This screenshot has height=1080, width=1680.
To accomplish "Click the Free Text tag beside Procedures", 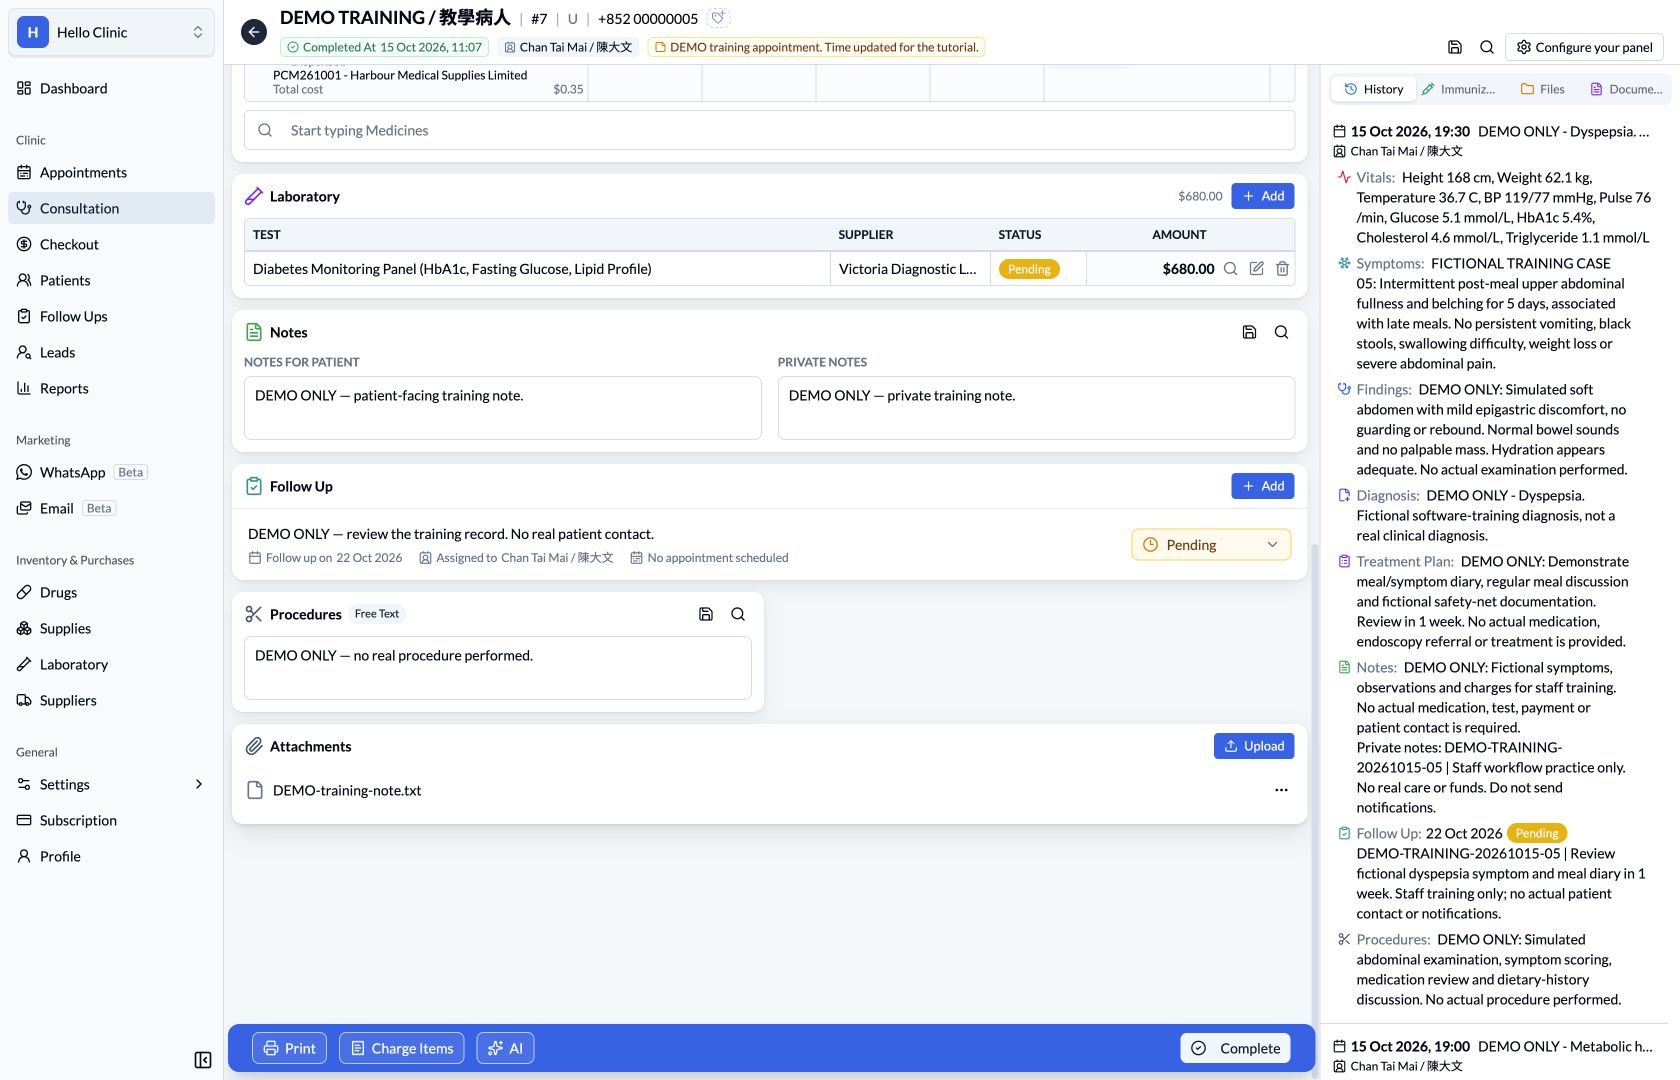I will pos(377,614).
